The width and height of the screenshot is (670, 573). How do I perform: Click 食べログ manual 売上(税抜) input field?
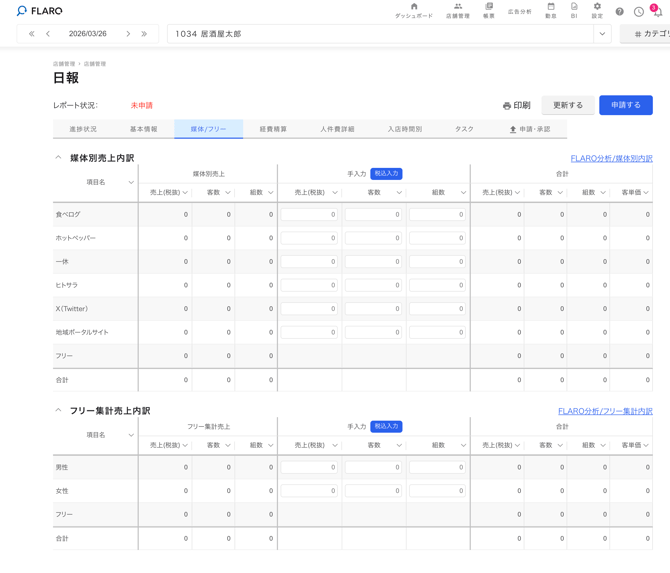[309, 215]
